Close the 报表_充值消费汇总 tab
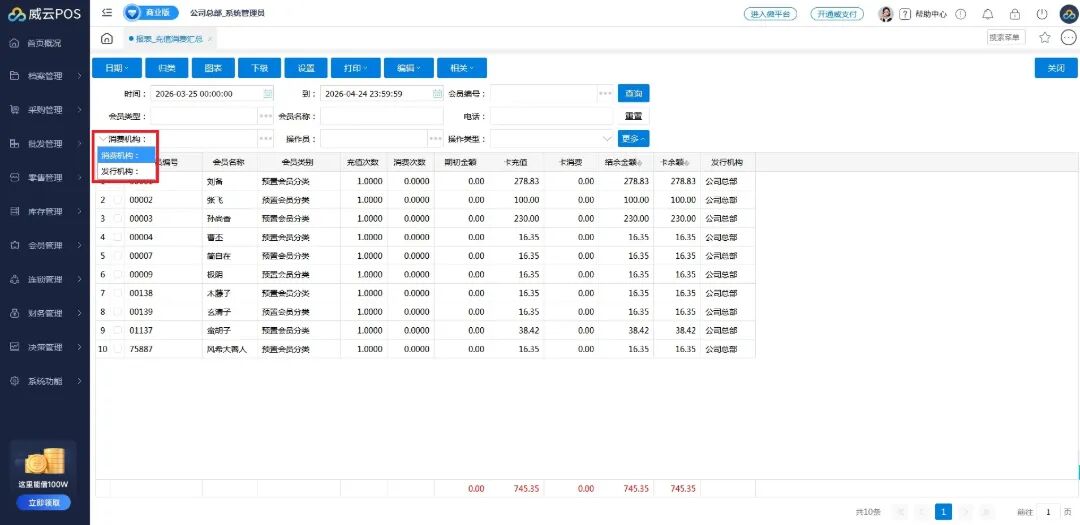 pos(209,39)
